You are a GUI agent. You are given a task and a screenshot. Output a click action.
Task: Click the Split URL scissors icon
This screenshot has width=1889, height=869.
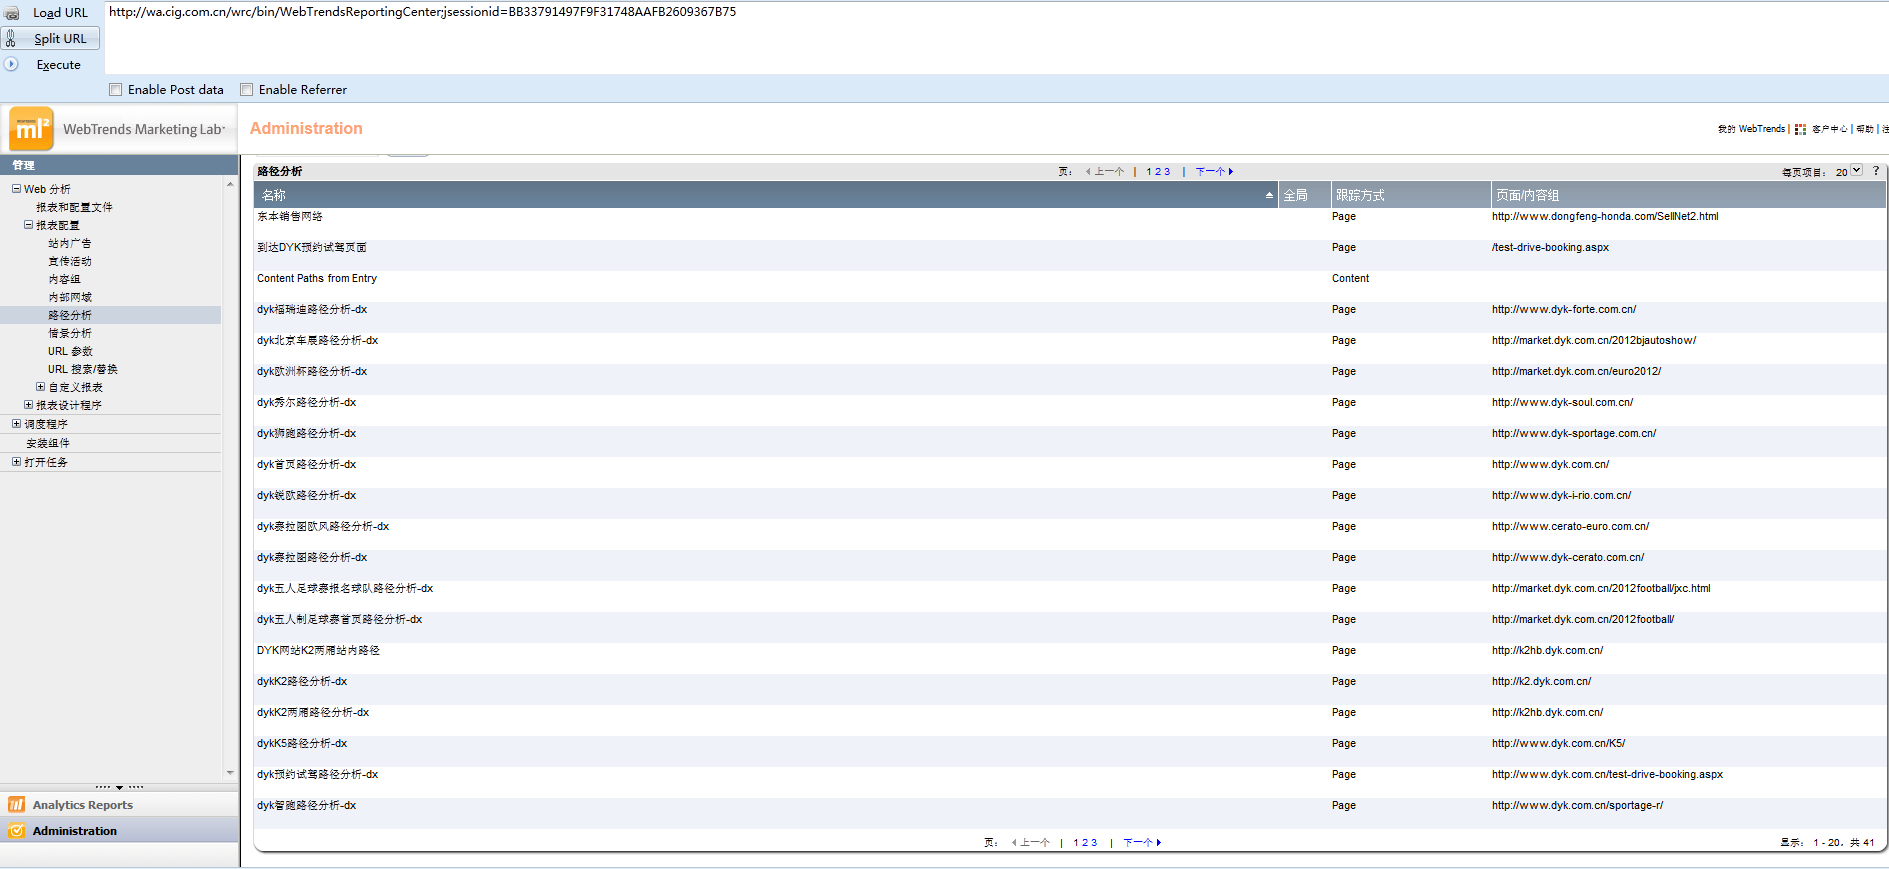tap(11, 39)
